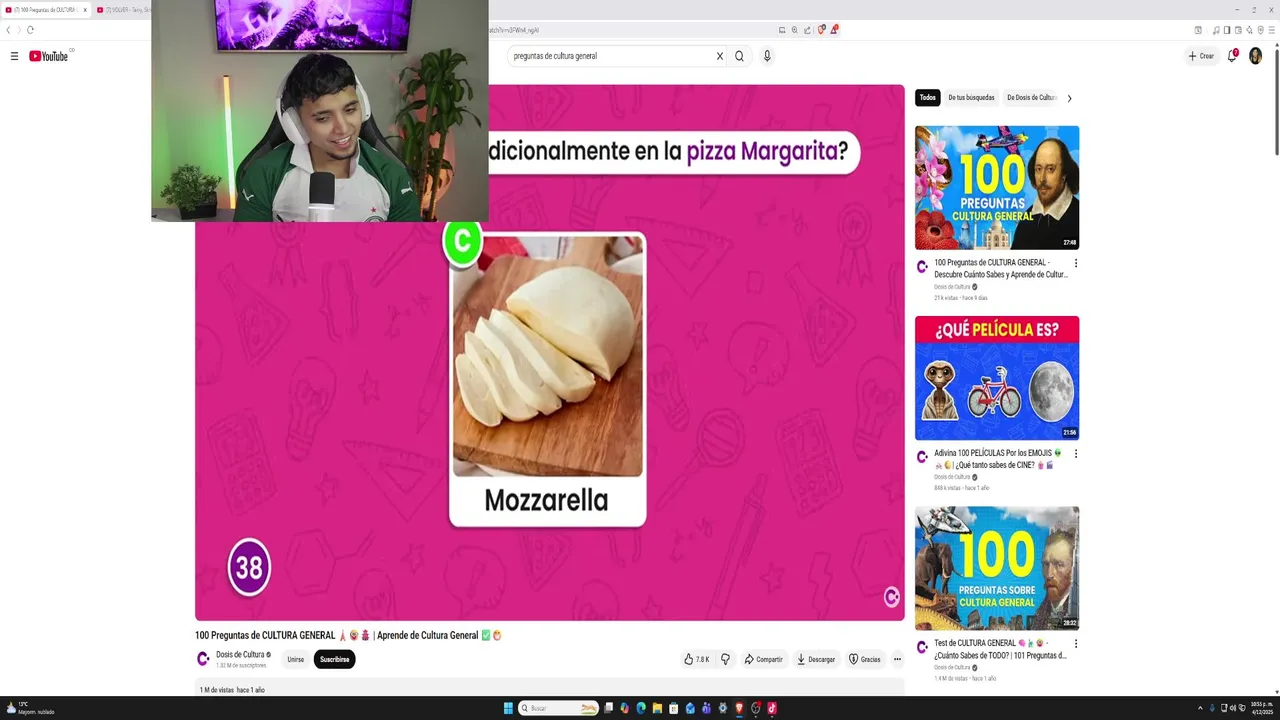Focus the YouTube search field
This screenshot has height=720, width=1280.
tap(610, 56)
